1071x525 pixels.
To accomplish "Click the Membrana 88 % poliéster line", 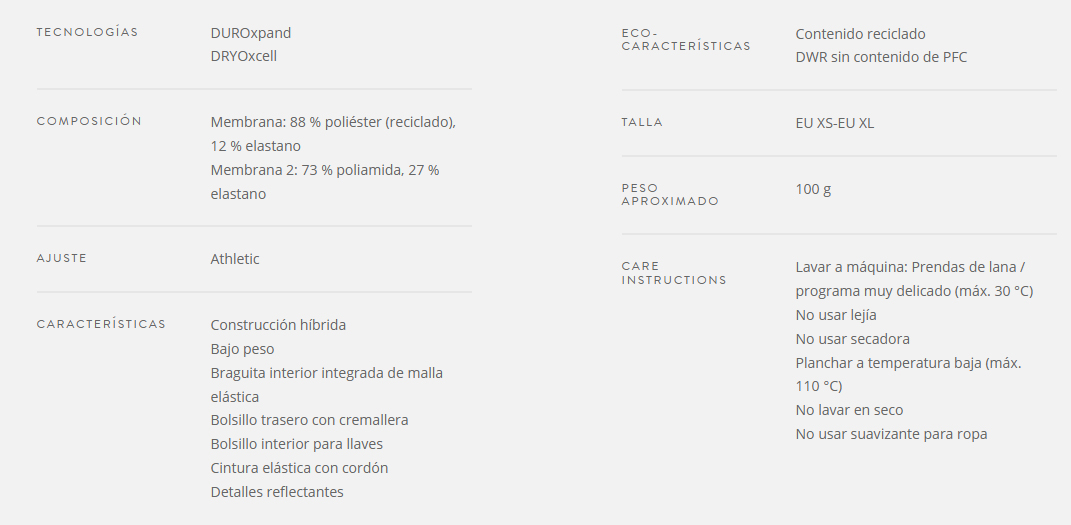I will 333,134.
